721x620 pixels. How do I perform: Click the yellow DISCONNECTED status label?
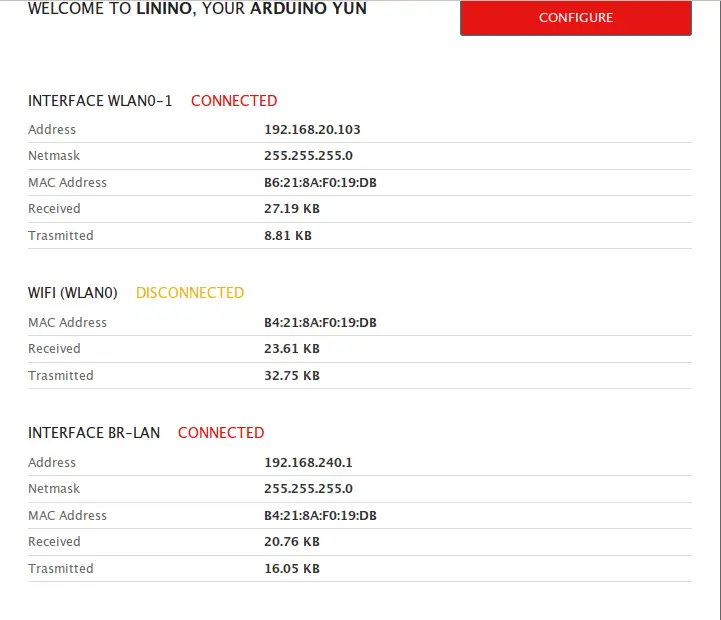[x=190, y=293]
